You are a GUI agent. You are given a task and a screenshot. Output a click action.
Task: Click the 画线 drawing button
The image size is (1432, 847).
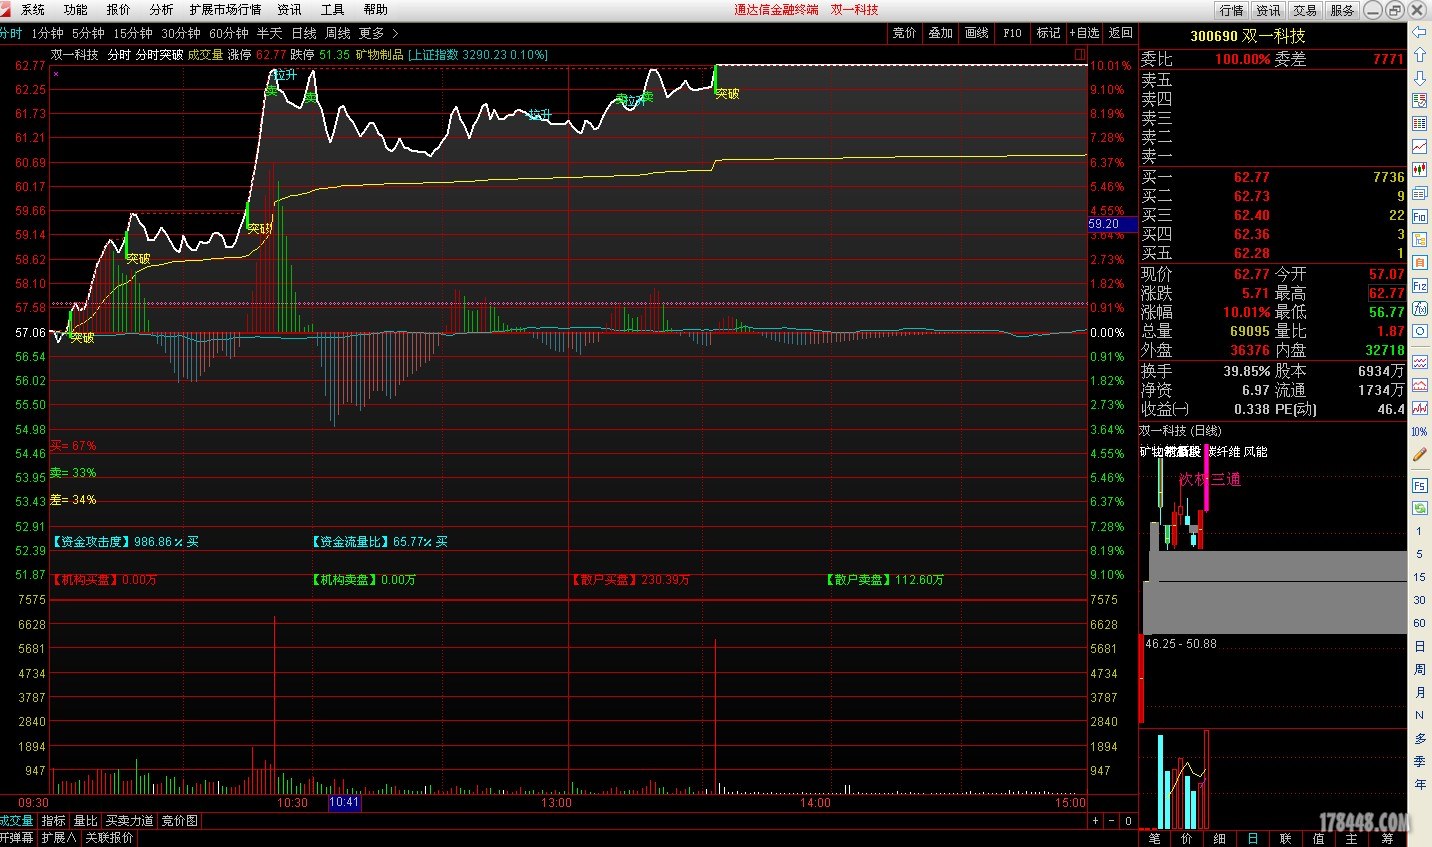tap(976, 33)
